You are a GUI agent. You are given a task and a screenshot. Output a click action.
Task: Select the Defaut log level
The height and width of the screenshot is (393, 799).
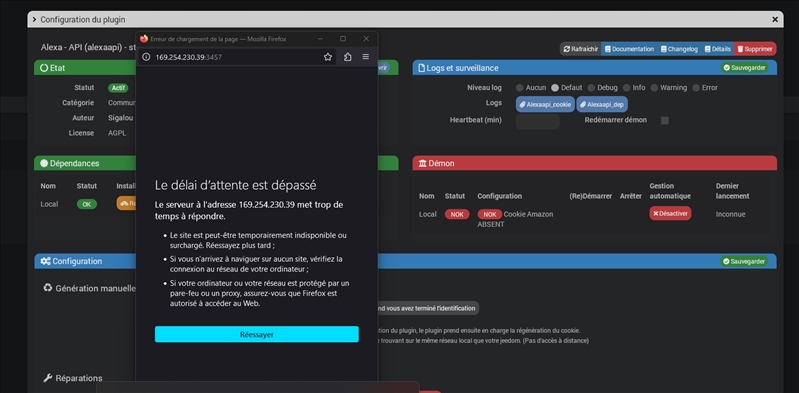coord(555,88)
